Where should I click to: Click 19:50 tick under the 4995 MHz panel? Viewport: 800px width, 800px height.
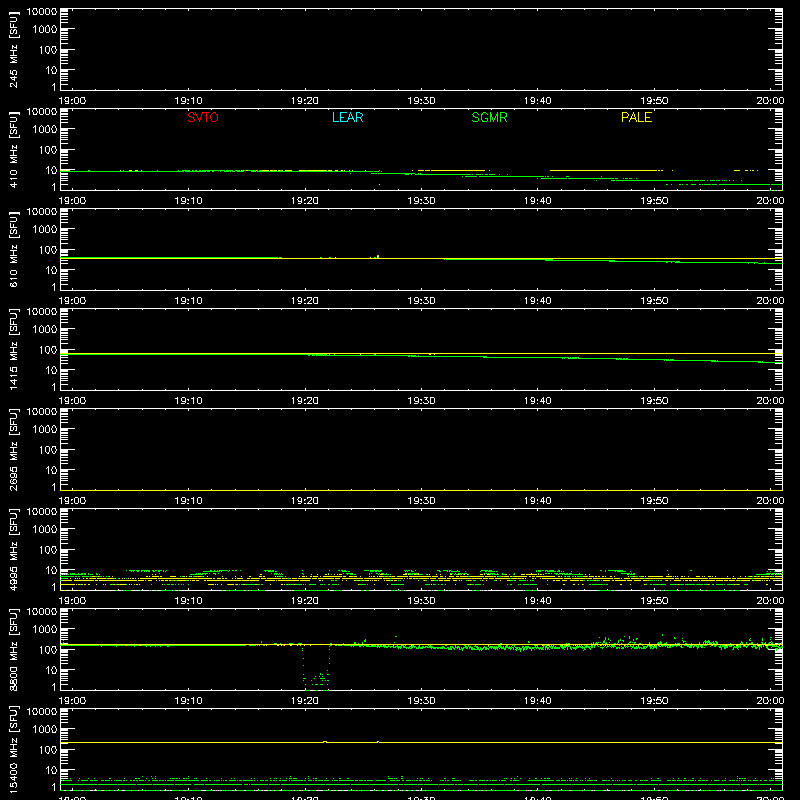pos(654,601)
